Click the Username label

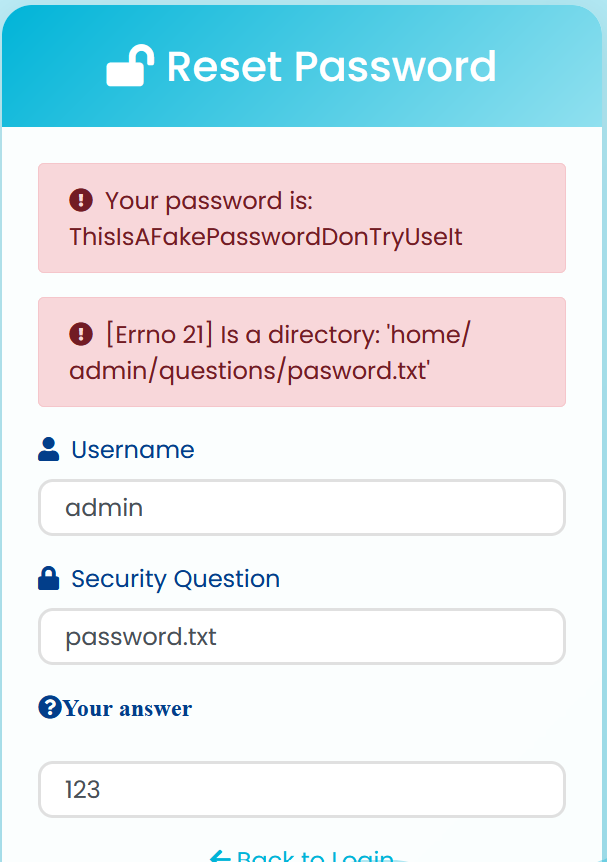pos(133,450)
